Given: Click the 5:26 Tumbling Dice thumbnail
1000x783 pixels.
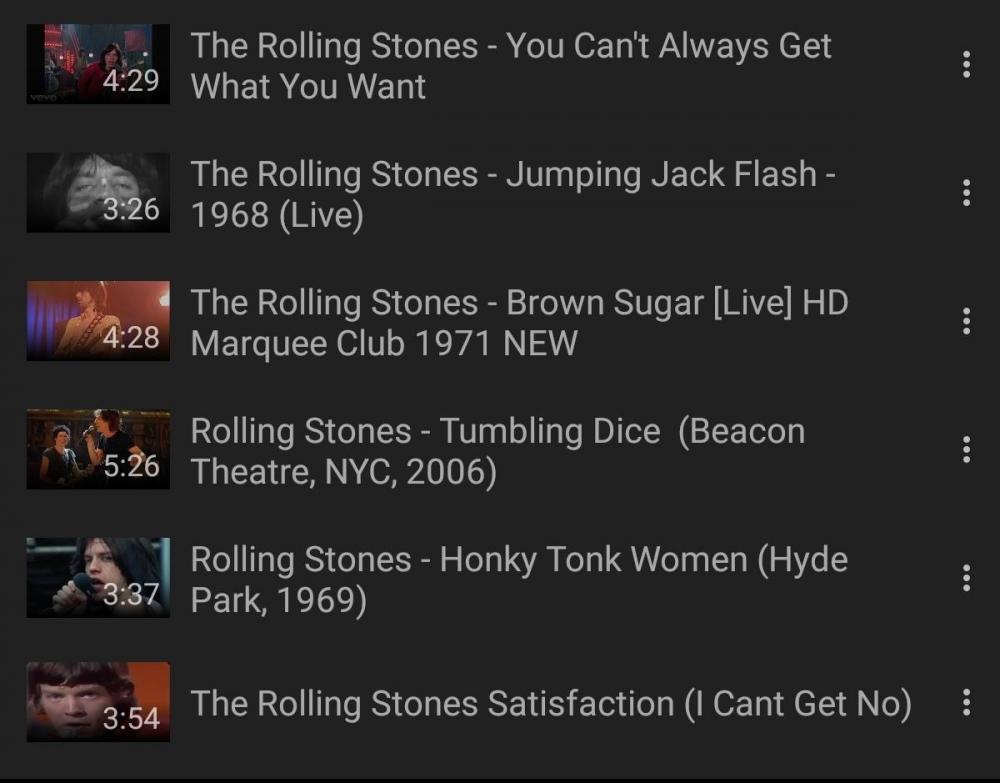Looking at the screenshot, I should 98,449.
